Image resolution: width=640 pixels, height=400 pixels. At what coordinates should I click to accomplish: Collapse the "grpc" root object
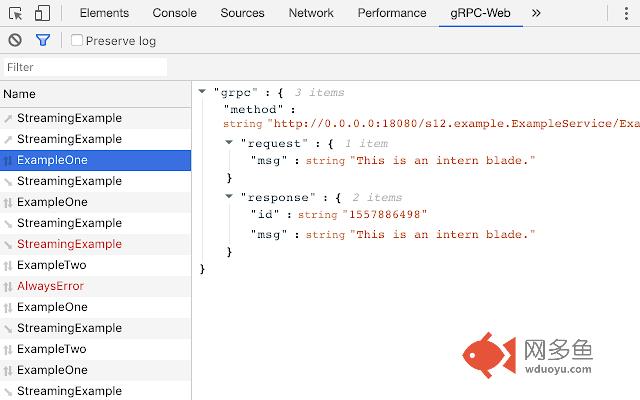point(202,91)
